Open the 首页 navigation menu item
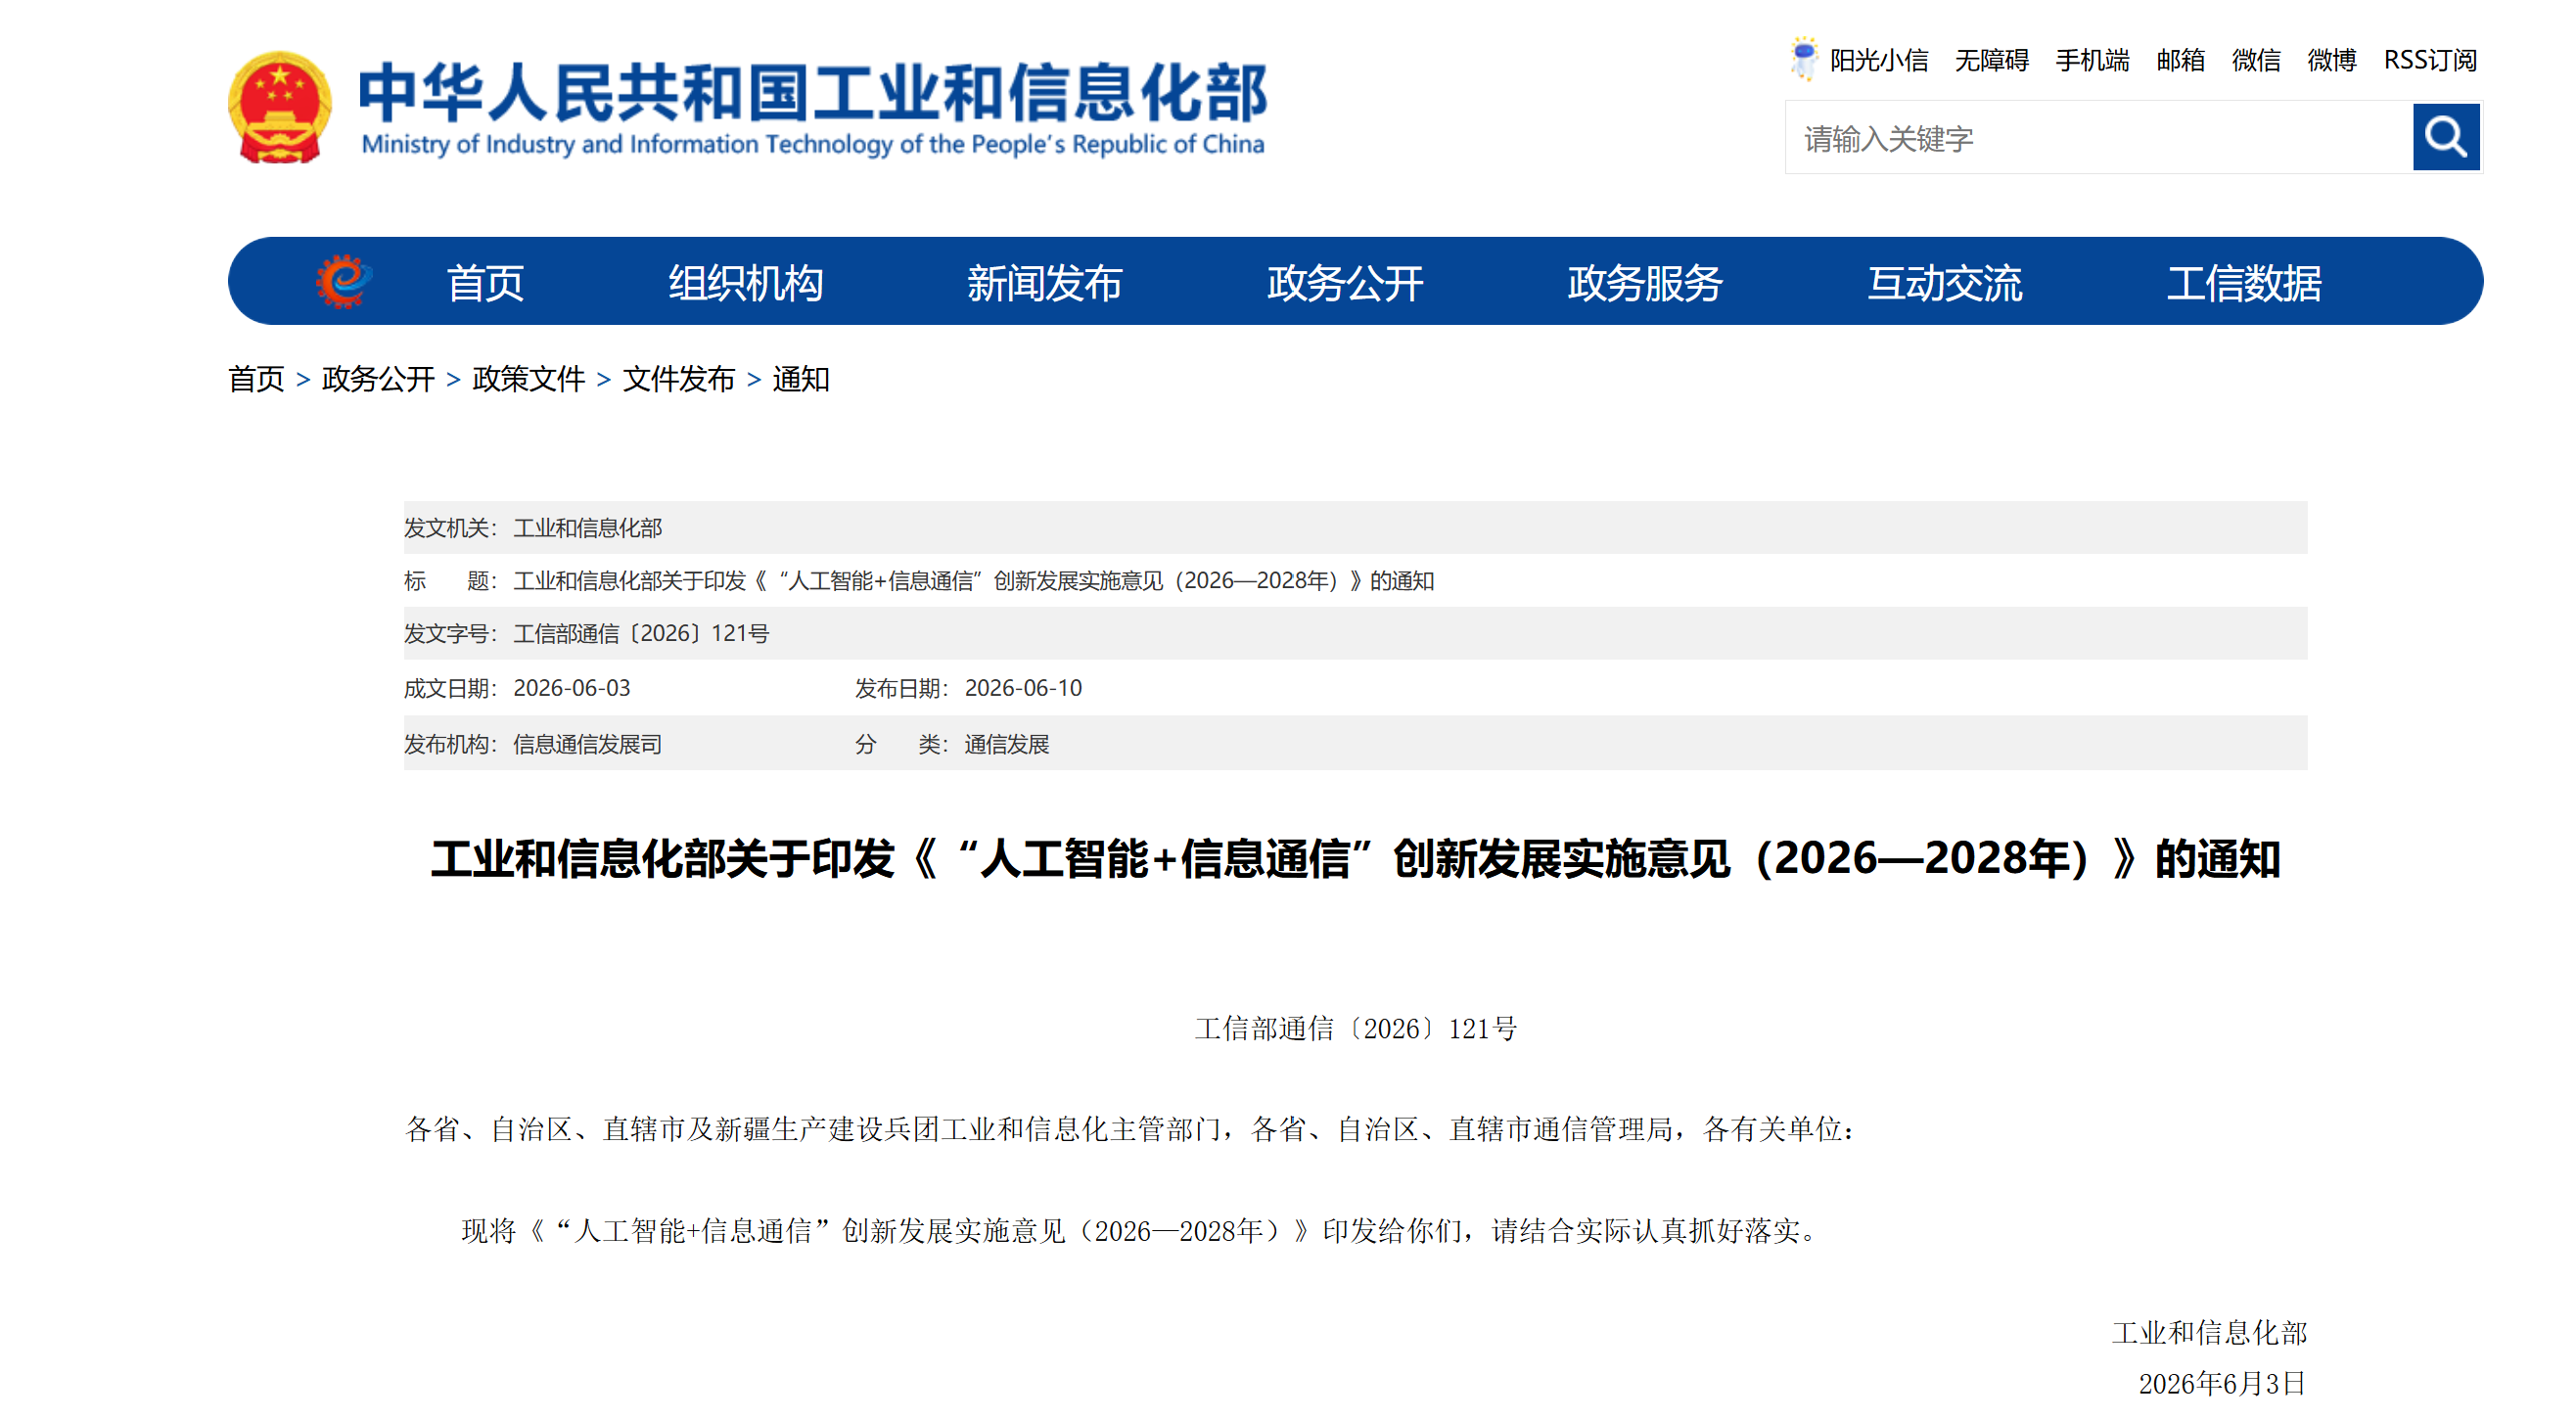The width and height of the screenshot is (2576, 1419). [485, 283]
